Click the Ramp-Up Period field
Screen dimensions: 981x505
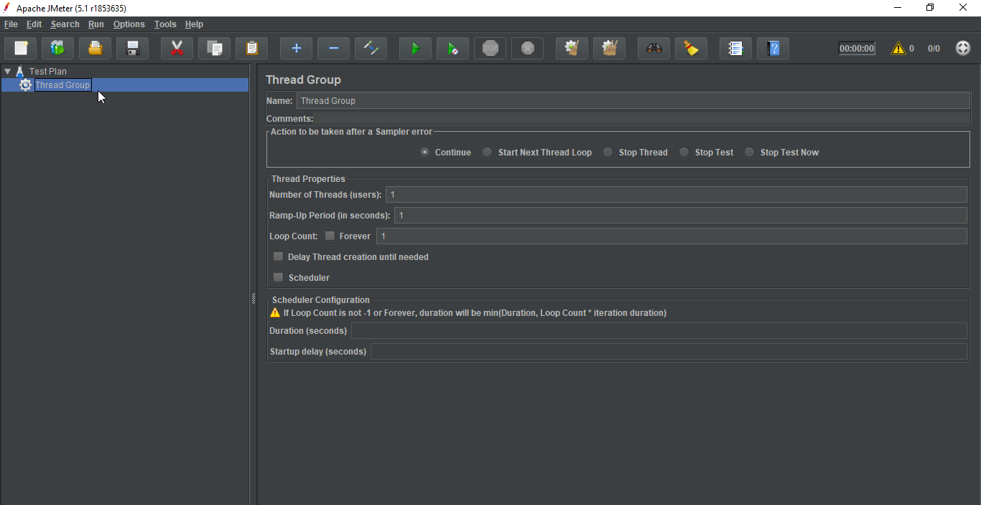(x=681, y=215)
